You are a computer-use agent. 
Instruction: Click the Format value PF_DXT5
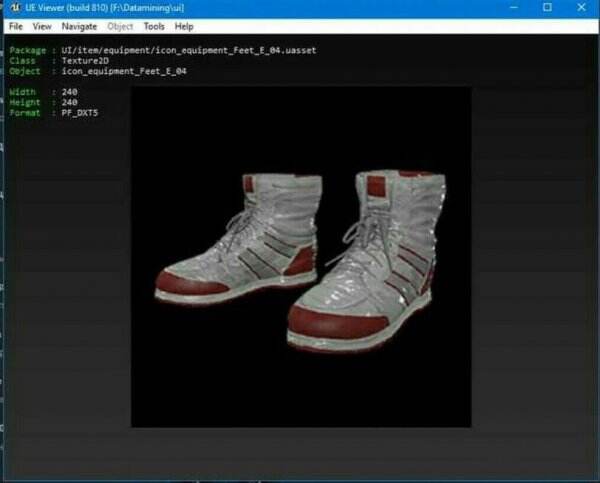coord(80,113)
